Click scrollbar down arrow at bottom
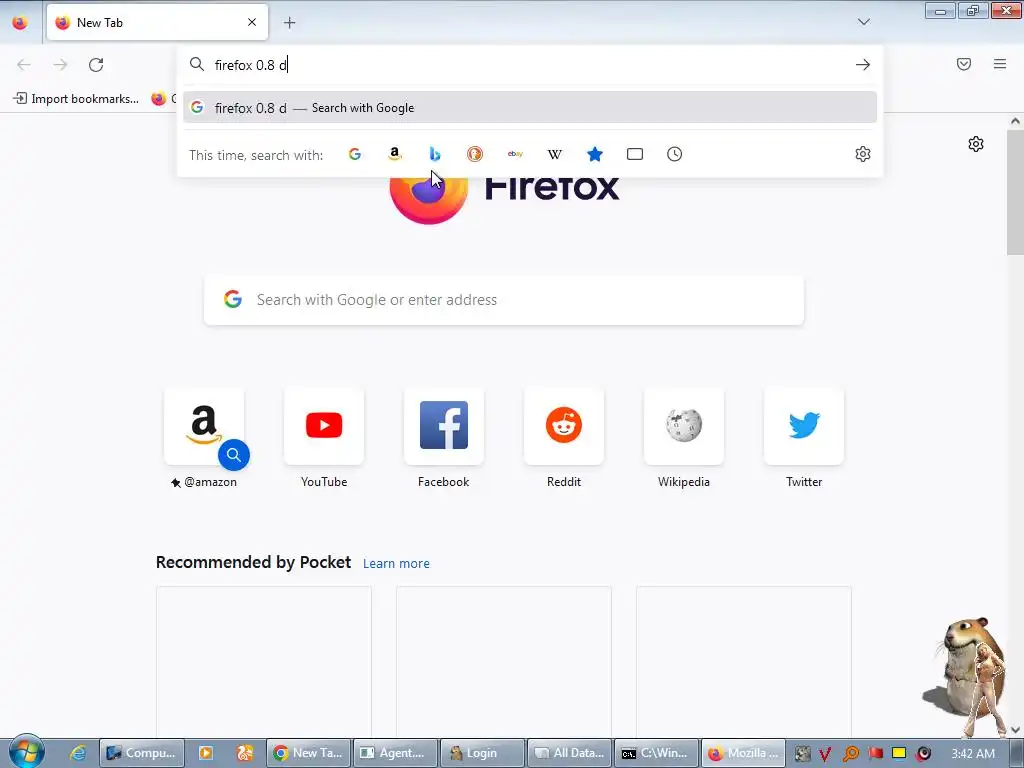The width and height of the screenshot is (1024, 768). click(x=1015, y=729)
